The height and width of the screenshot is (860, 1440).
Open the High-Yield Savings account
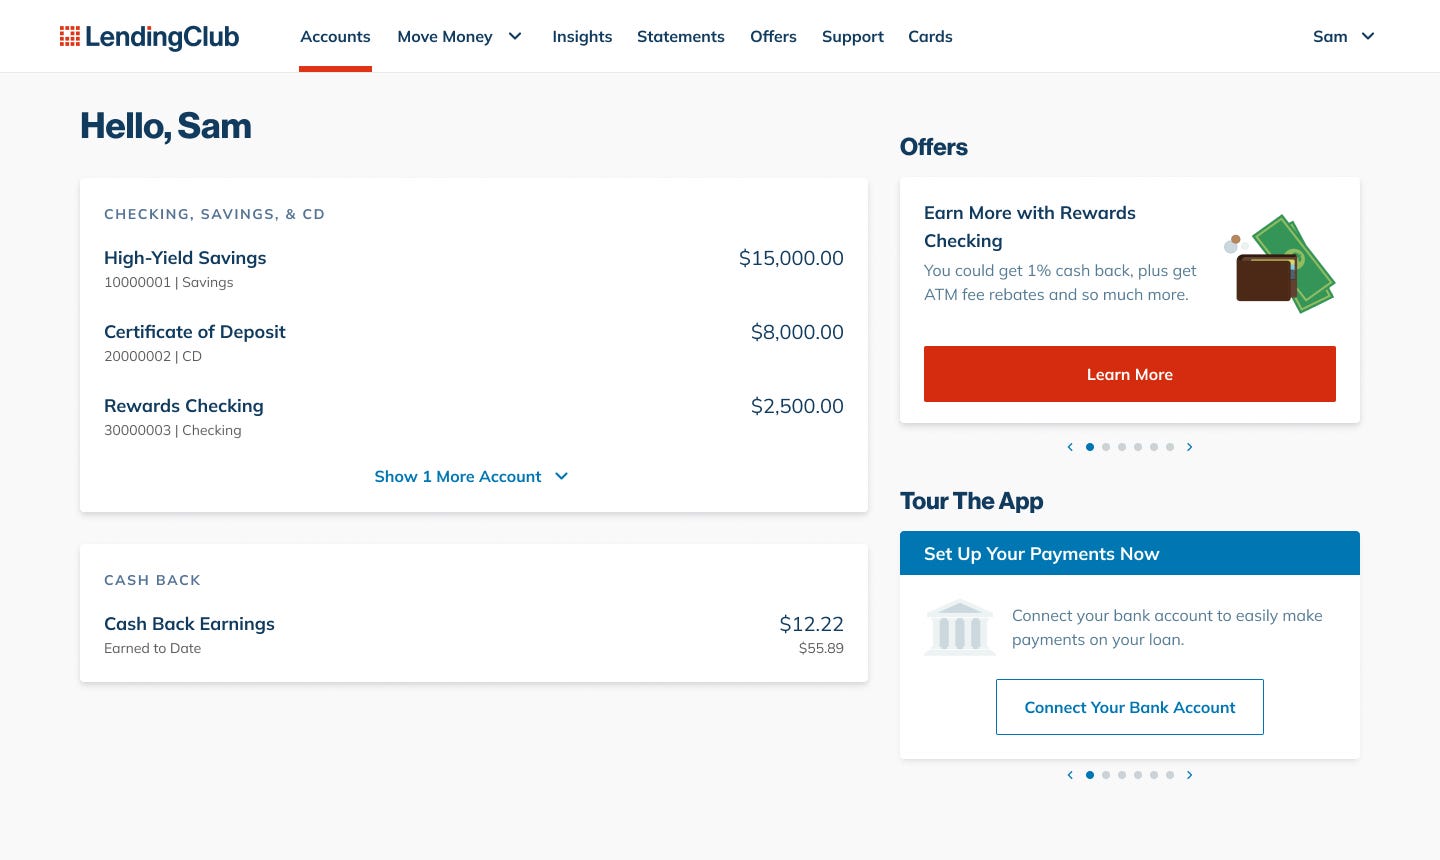coord(185,258)
